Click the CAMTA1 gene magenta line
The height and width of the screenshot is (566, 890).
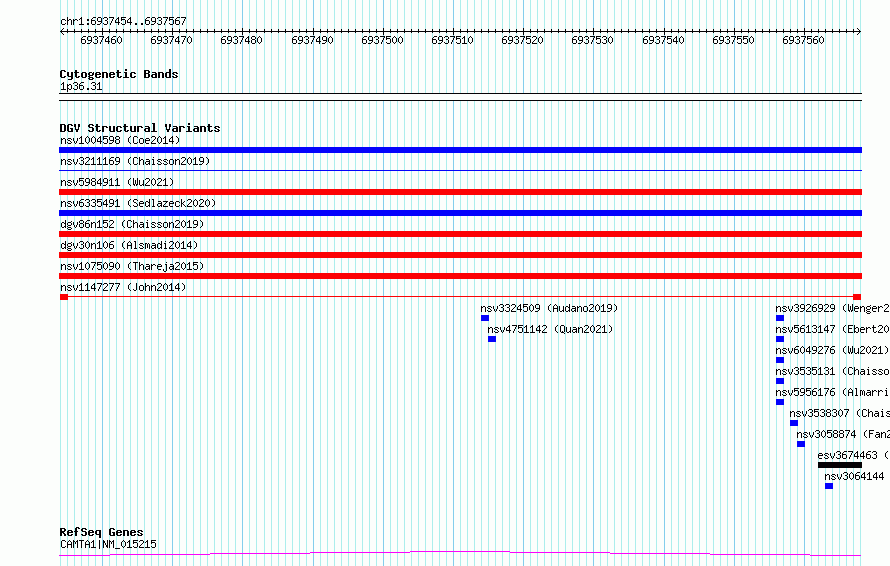point(460,553)
